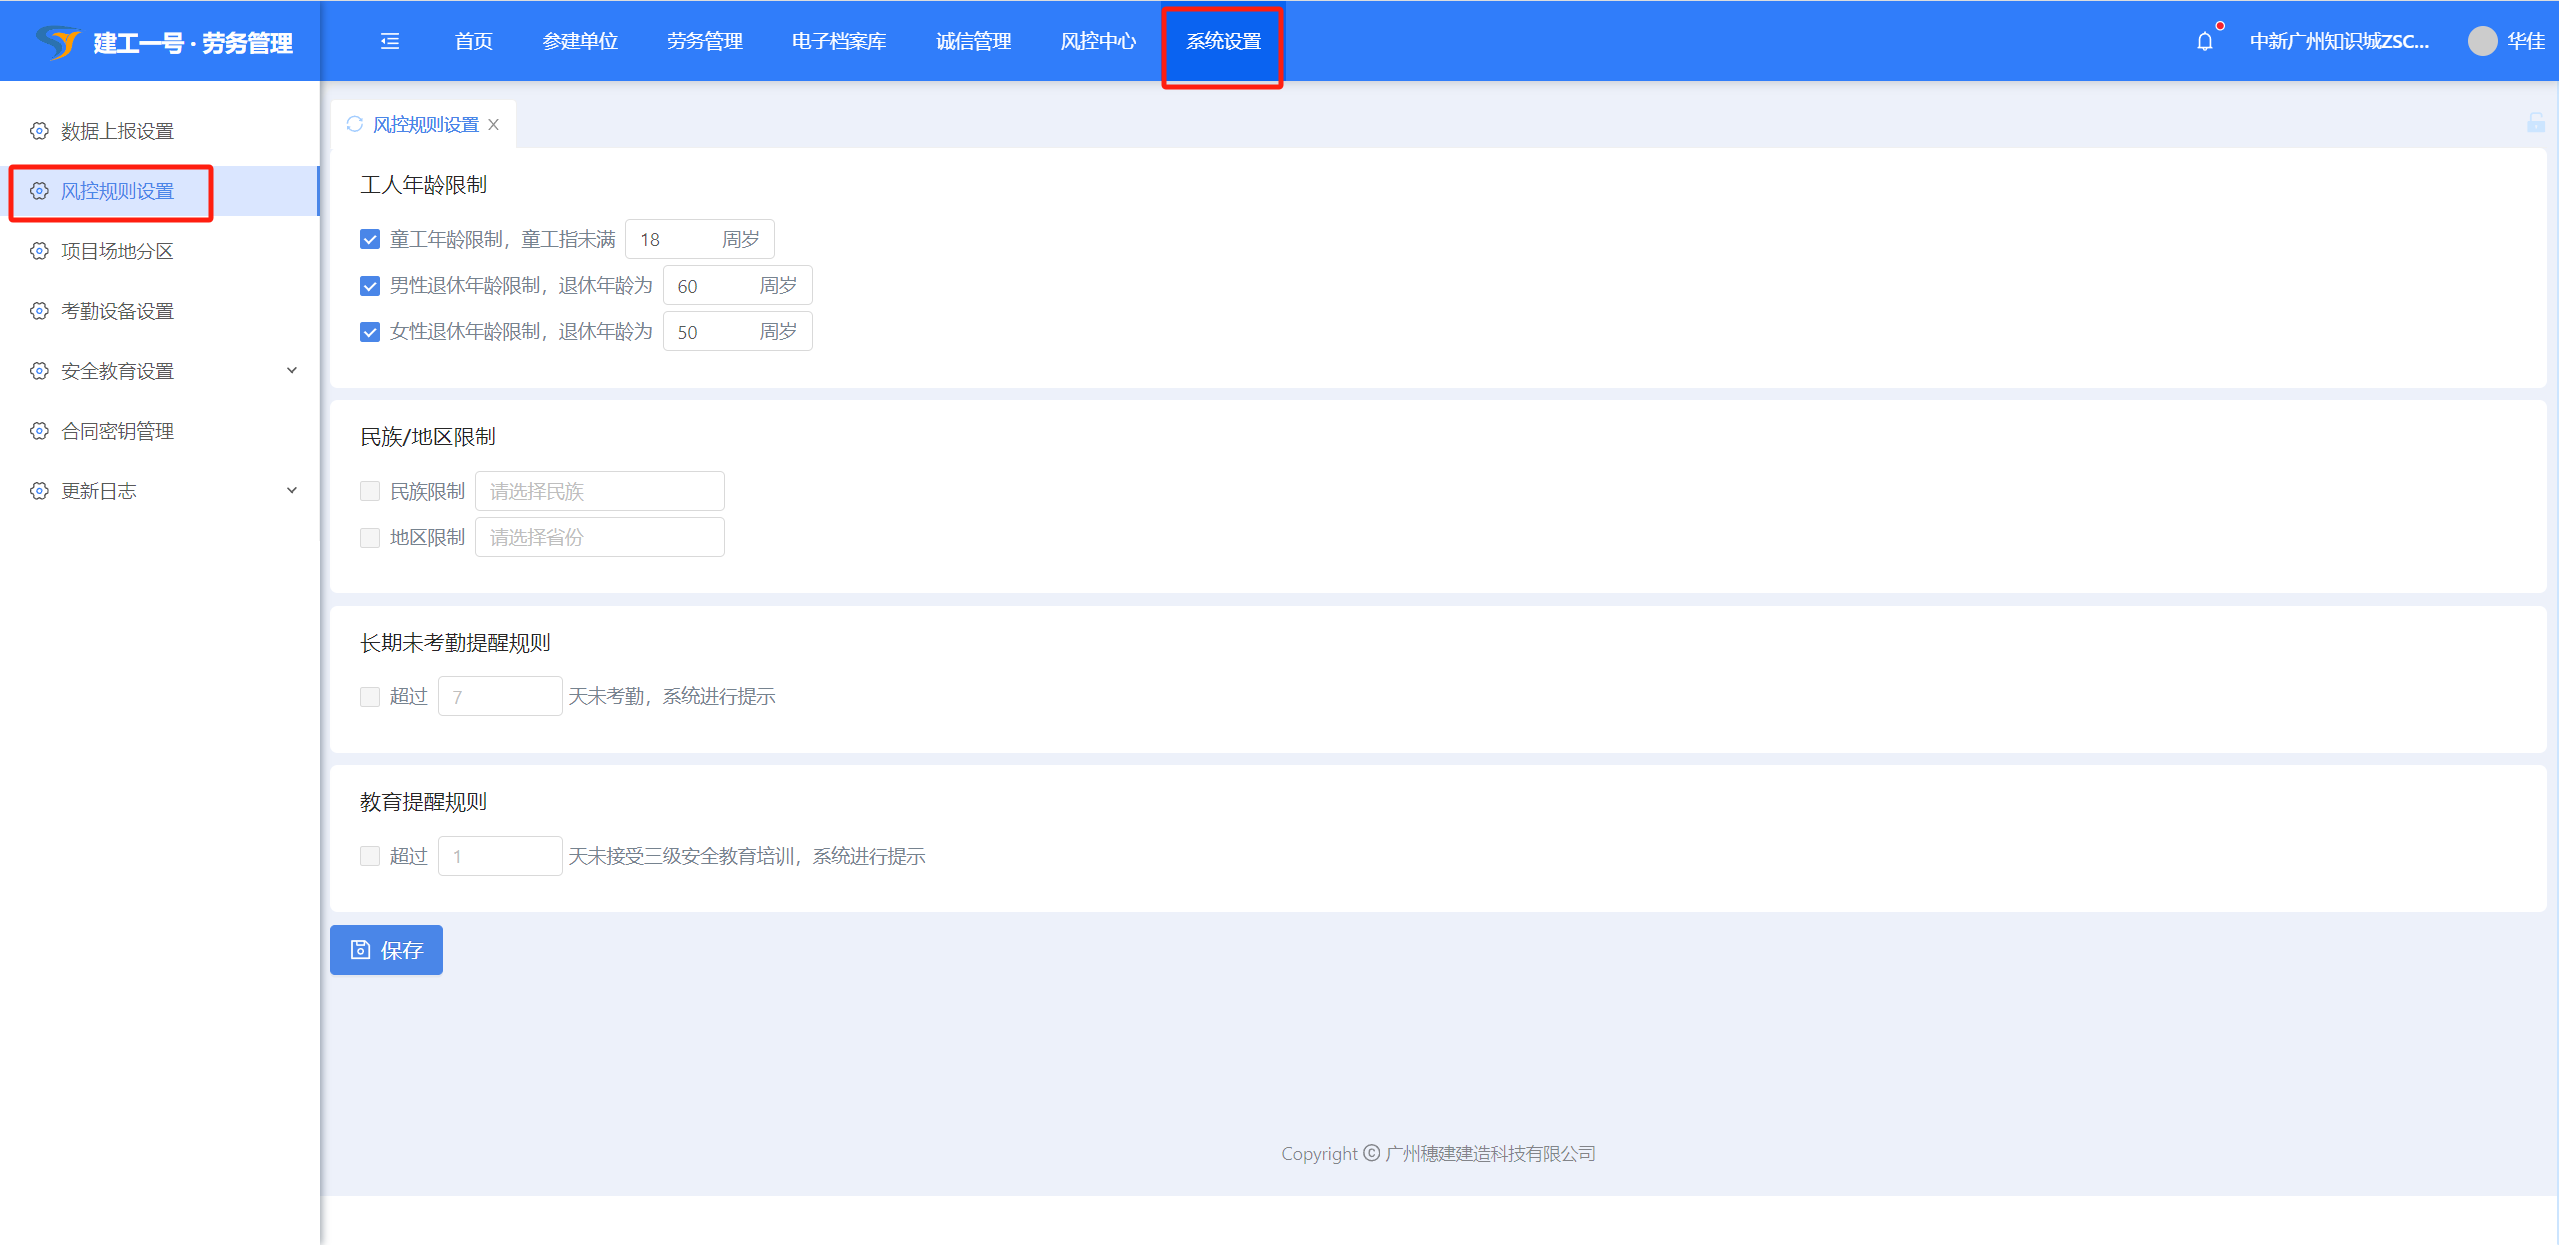Screen dimensions: 2559x1245
Task: Go to 风控中心 in top navigation
Action: click(x=1097, y=41)
